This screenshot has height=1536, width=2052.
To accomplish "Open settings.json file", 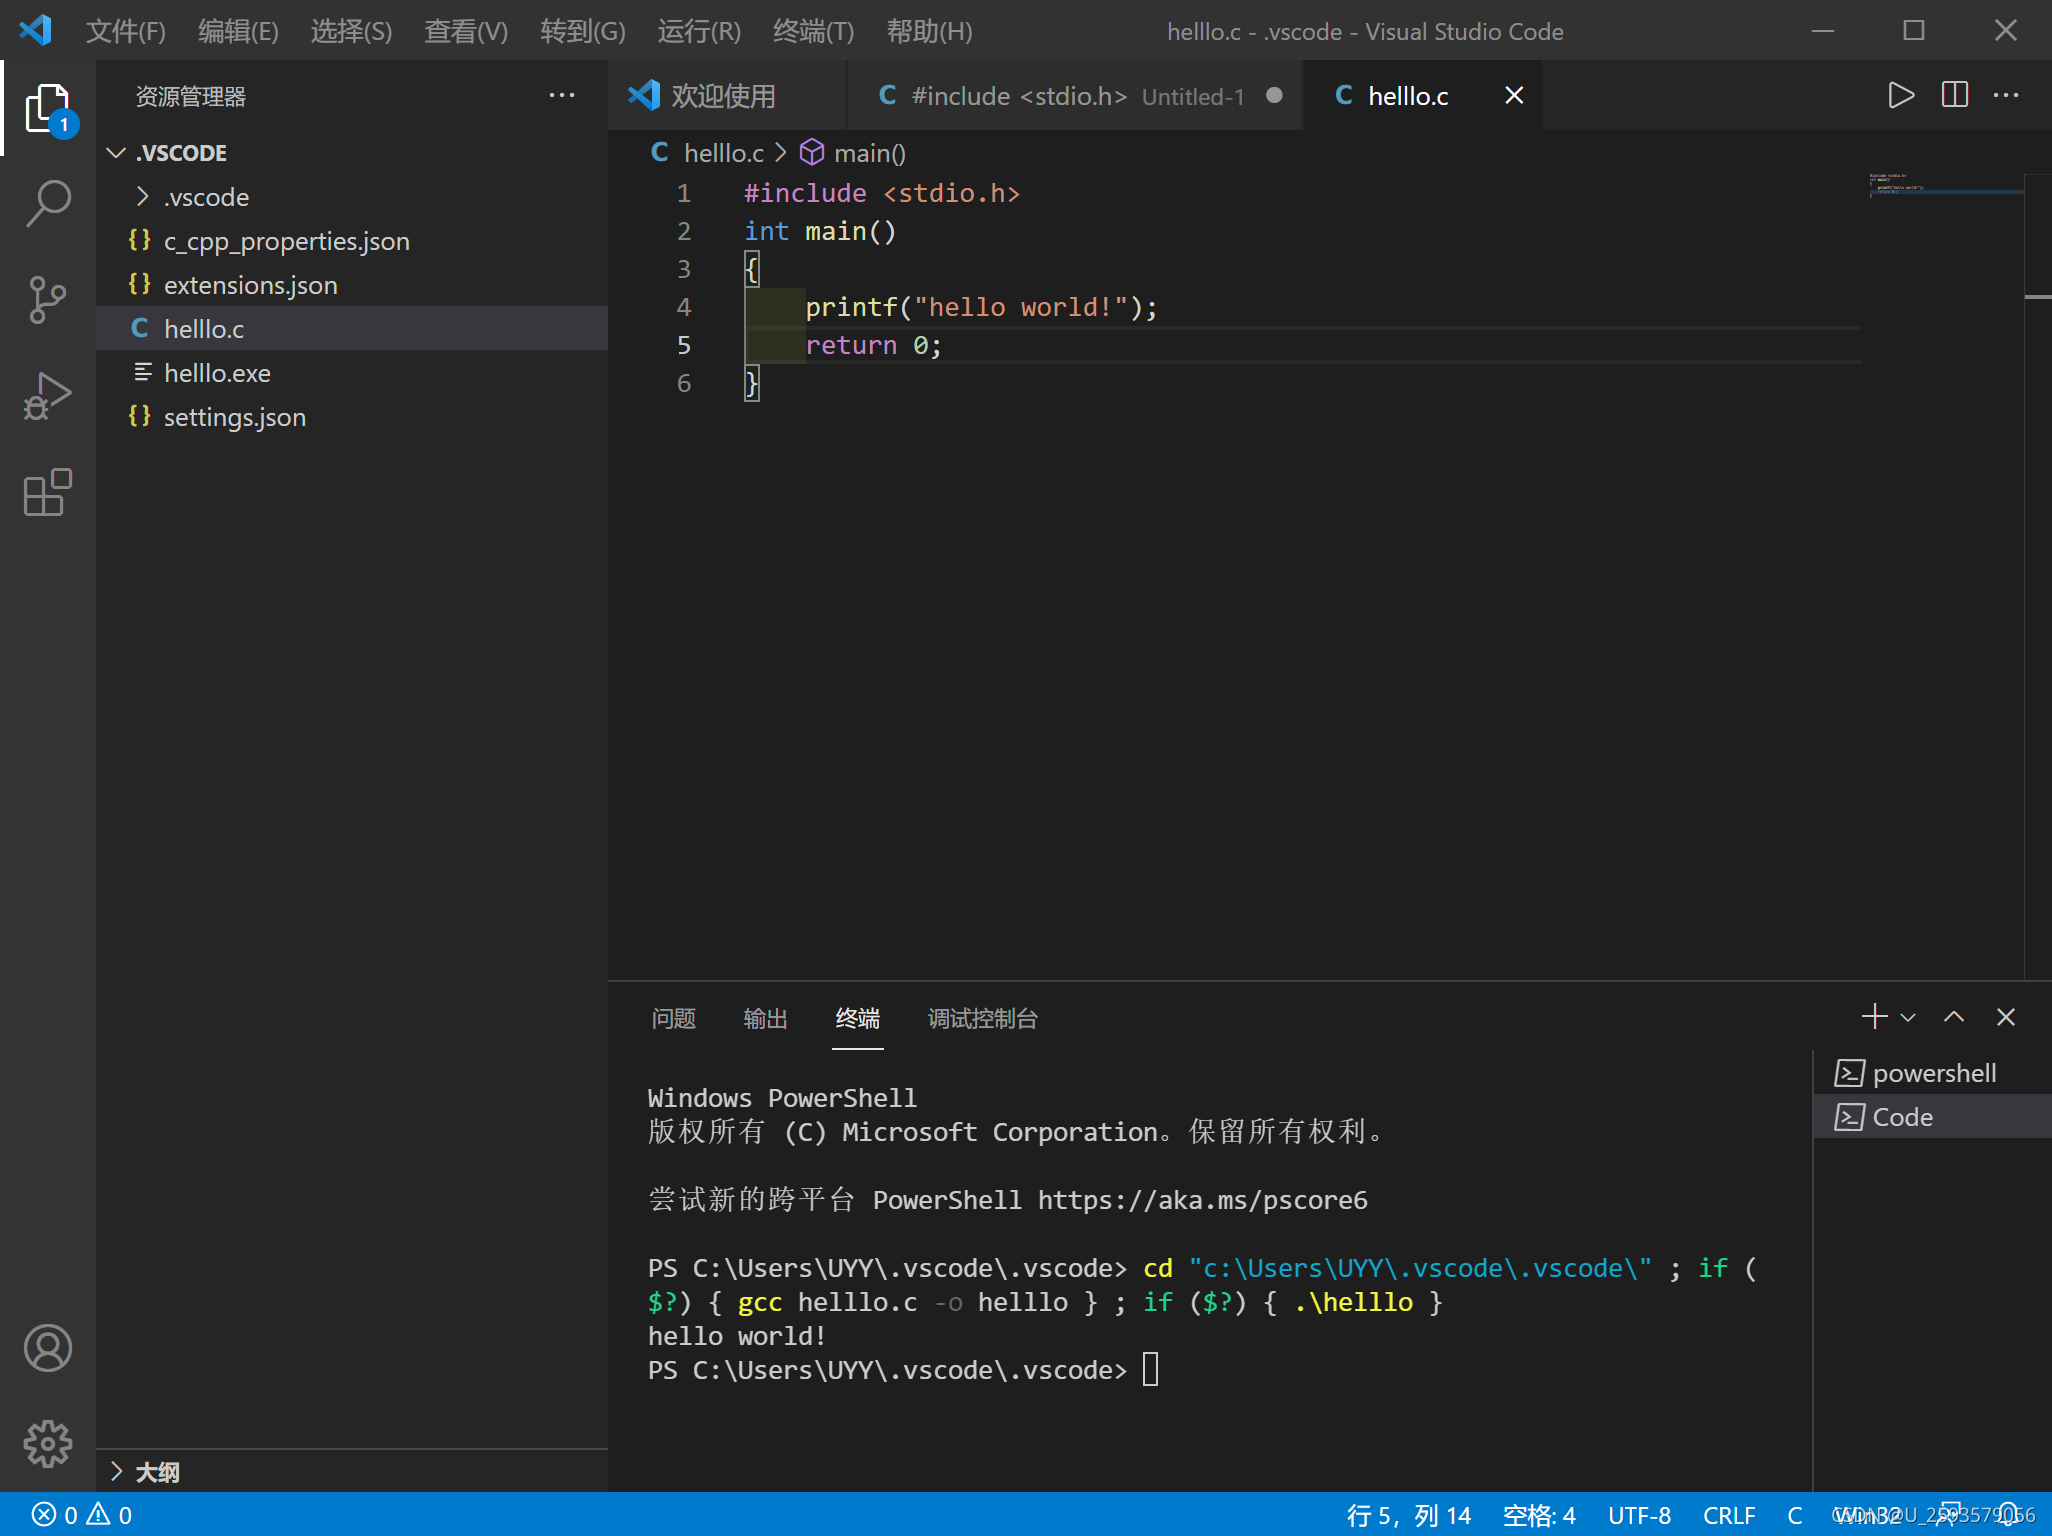I will tap(352, 417).
